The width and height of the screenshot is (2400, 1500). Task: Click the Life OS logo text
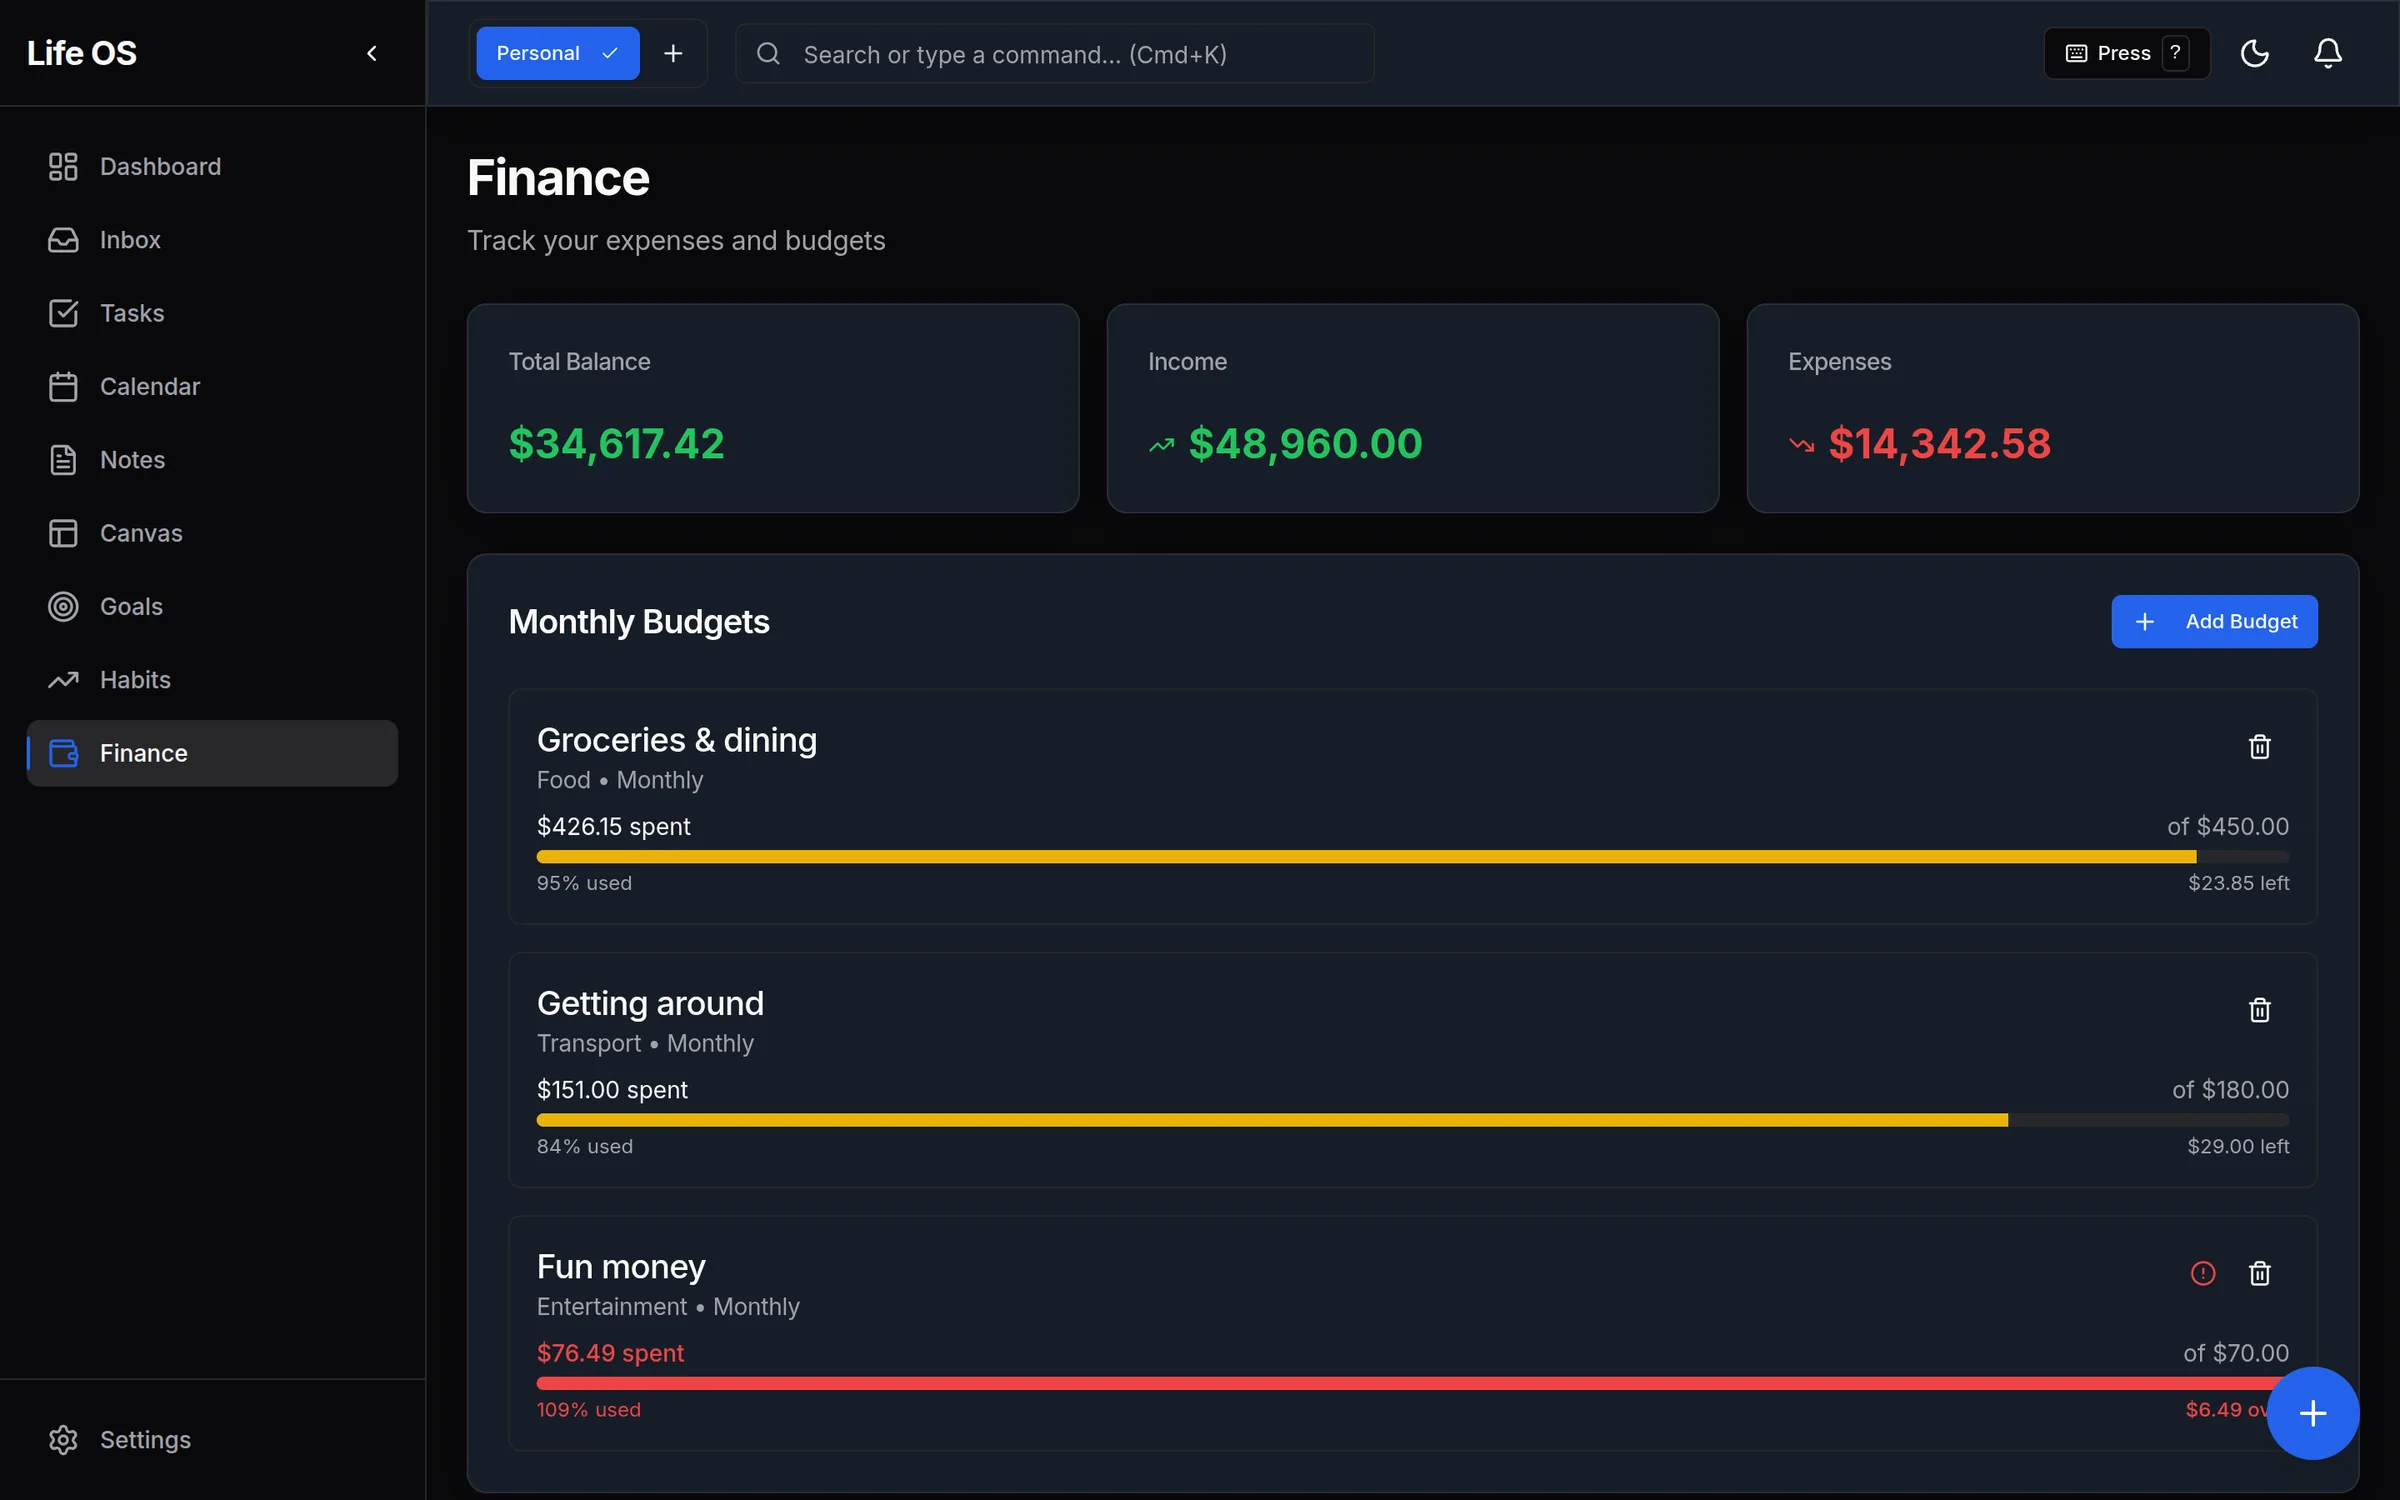[82, 53]
